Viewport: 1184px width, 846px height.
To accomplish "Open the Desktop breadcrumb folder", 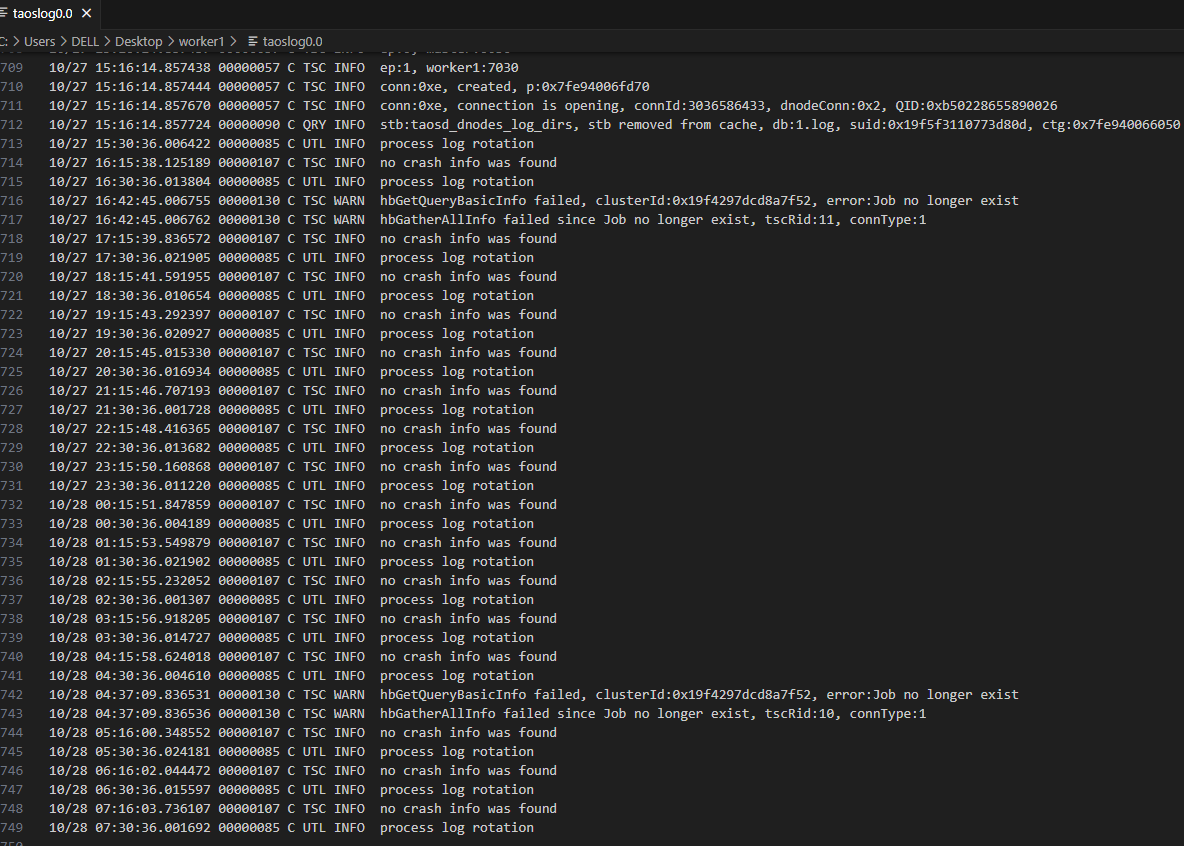I will click(138, 41).
